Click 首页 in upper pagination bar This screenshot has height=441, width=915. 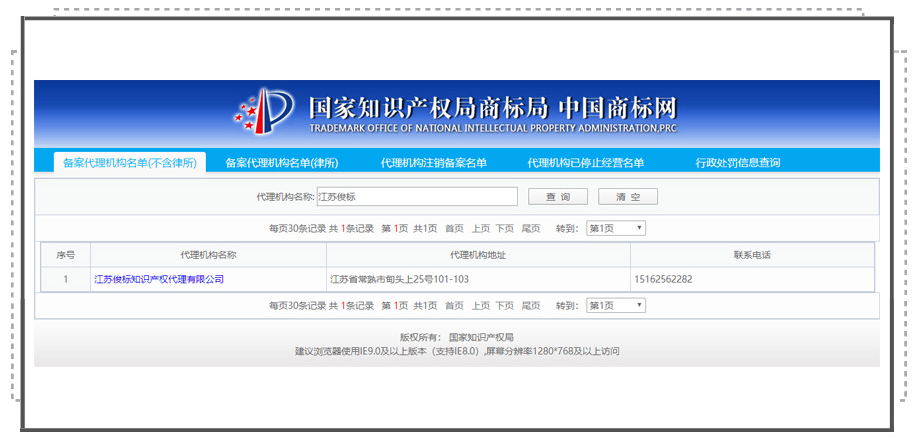(x=454, y=229)
